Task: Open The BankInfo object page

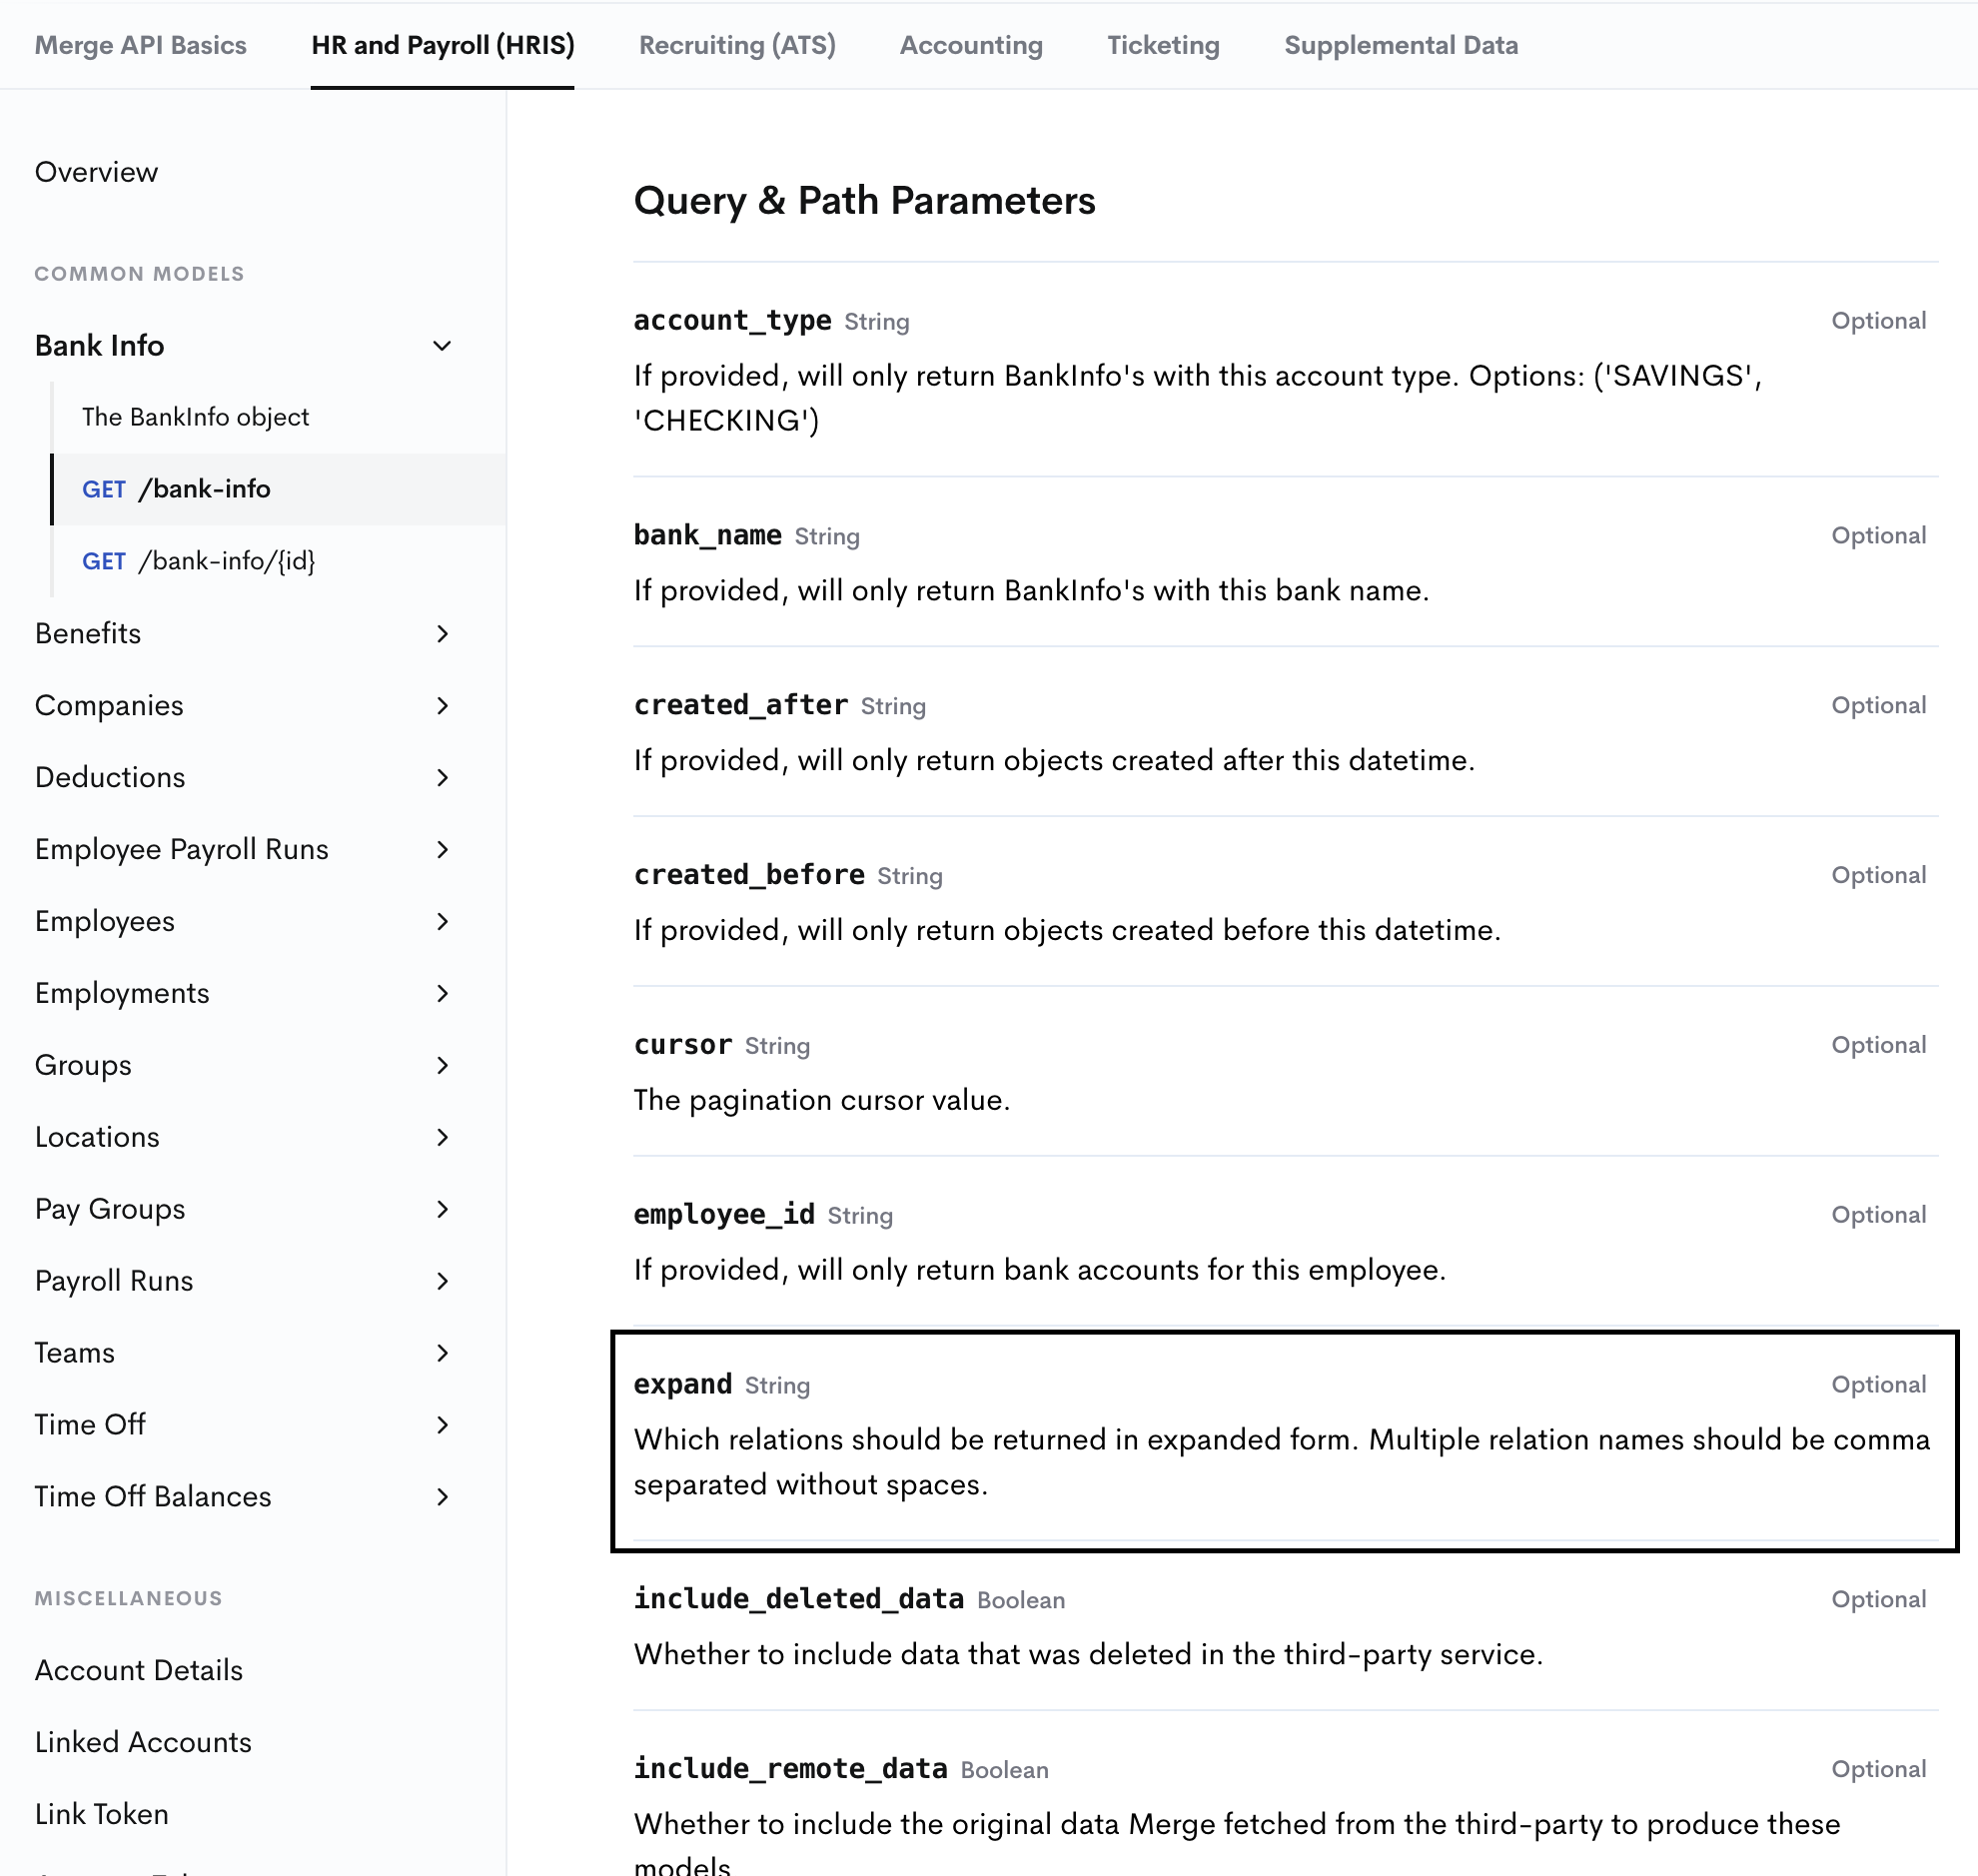Action: coord(195,417)
